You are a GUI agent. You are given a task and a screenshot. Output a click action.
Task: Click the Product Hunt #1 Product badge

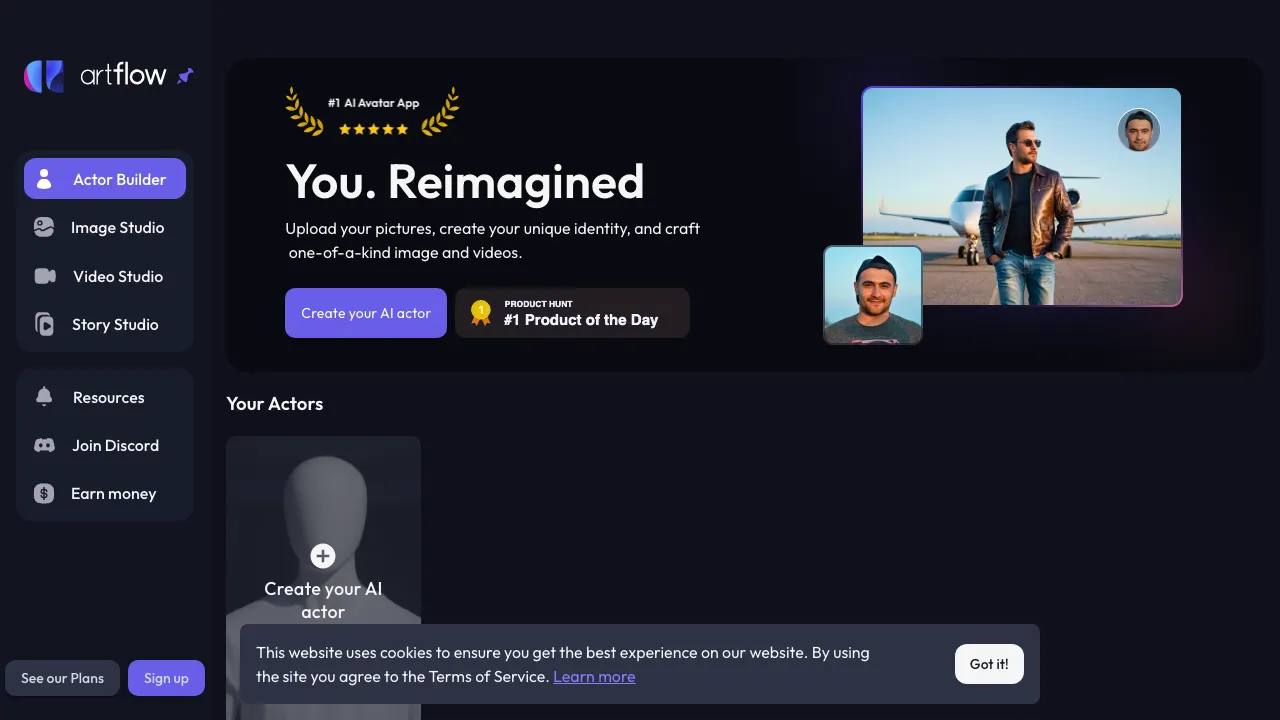click(x=572, y=313)
